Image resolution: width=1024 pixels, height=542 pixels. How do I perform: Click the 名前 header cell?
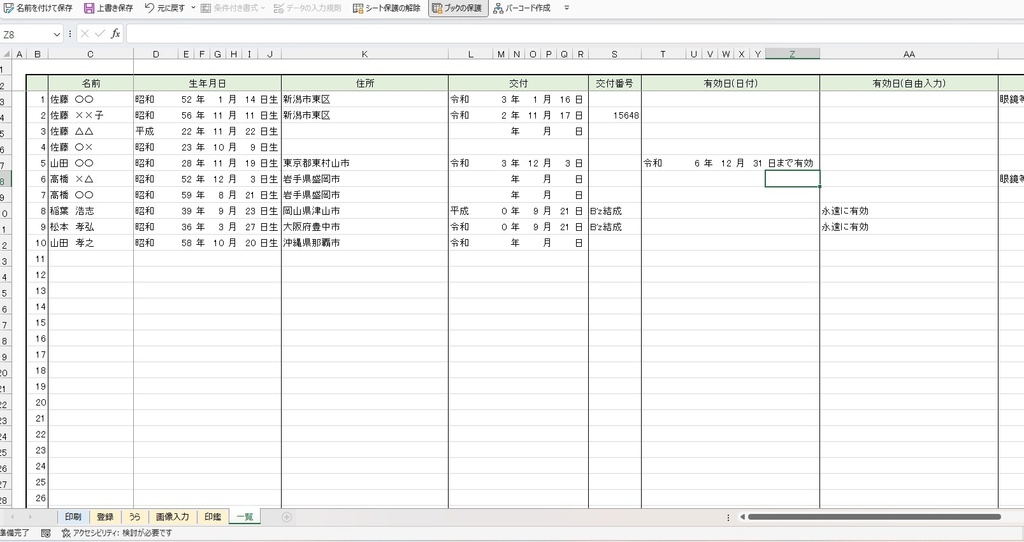click(x=91, y=84)
